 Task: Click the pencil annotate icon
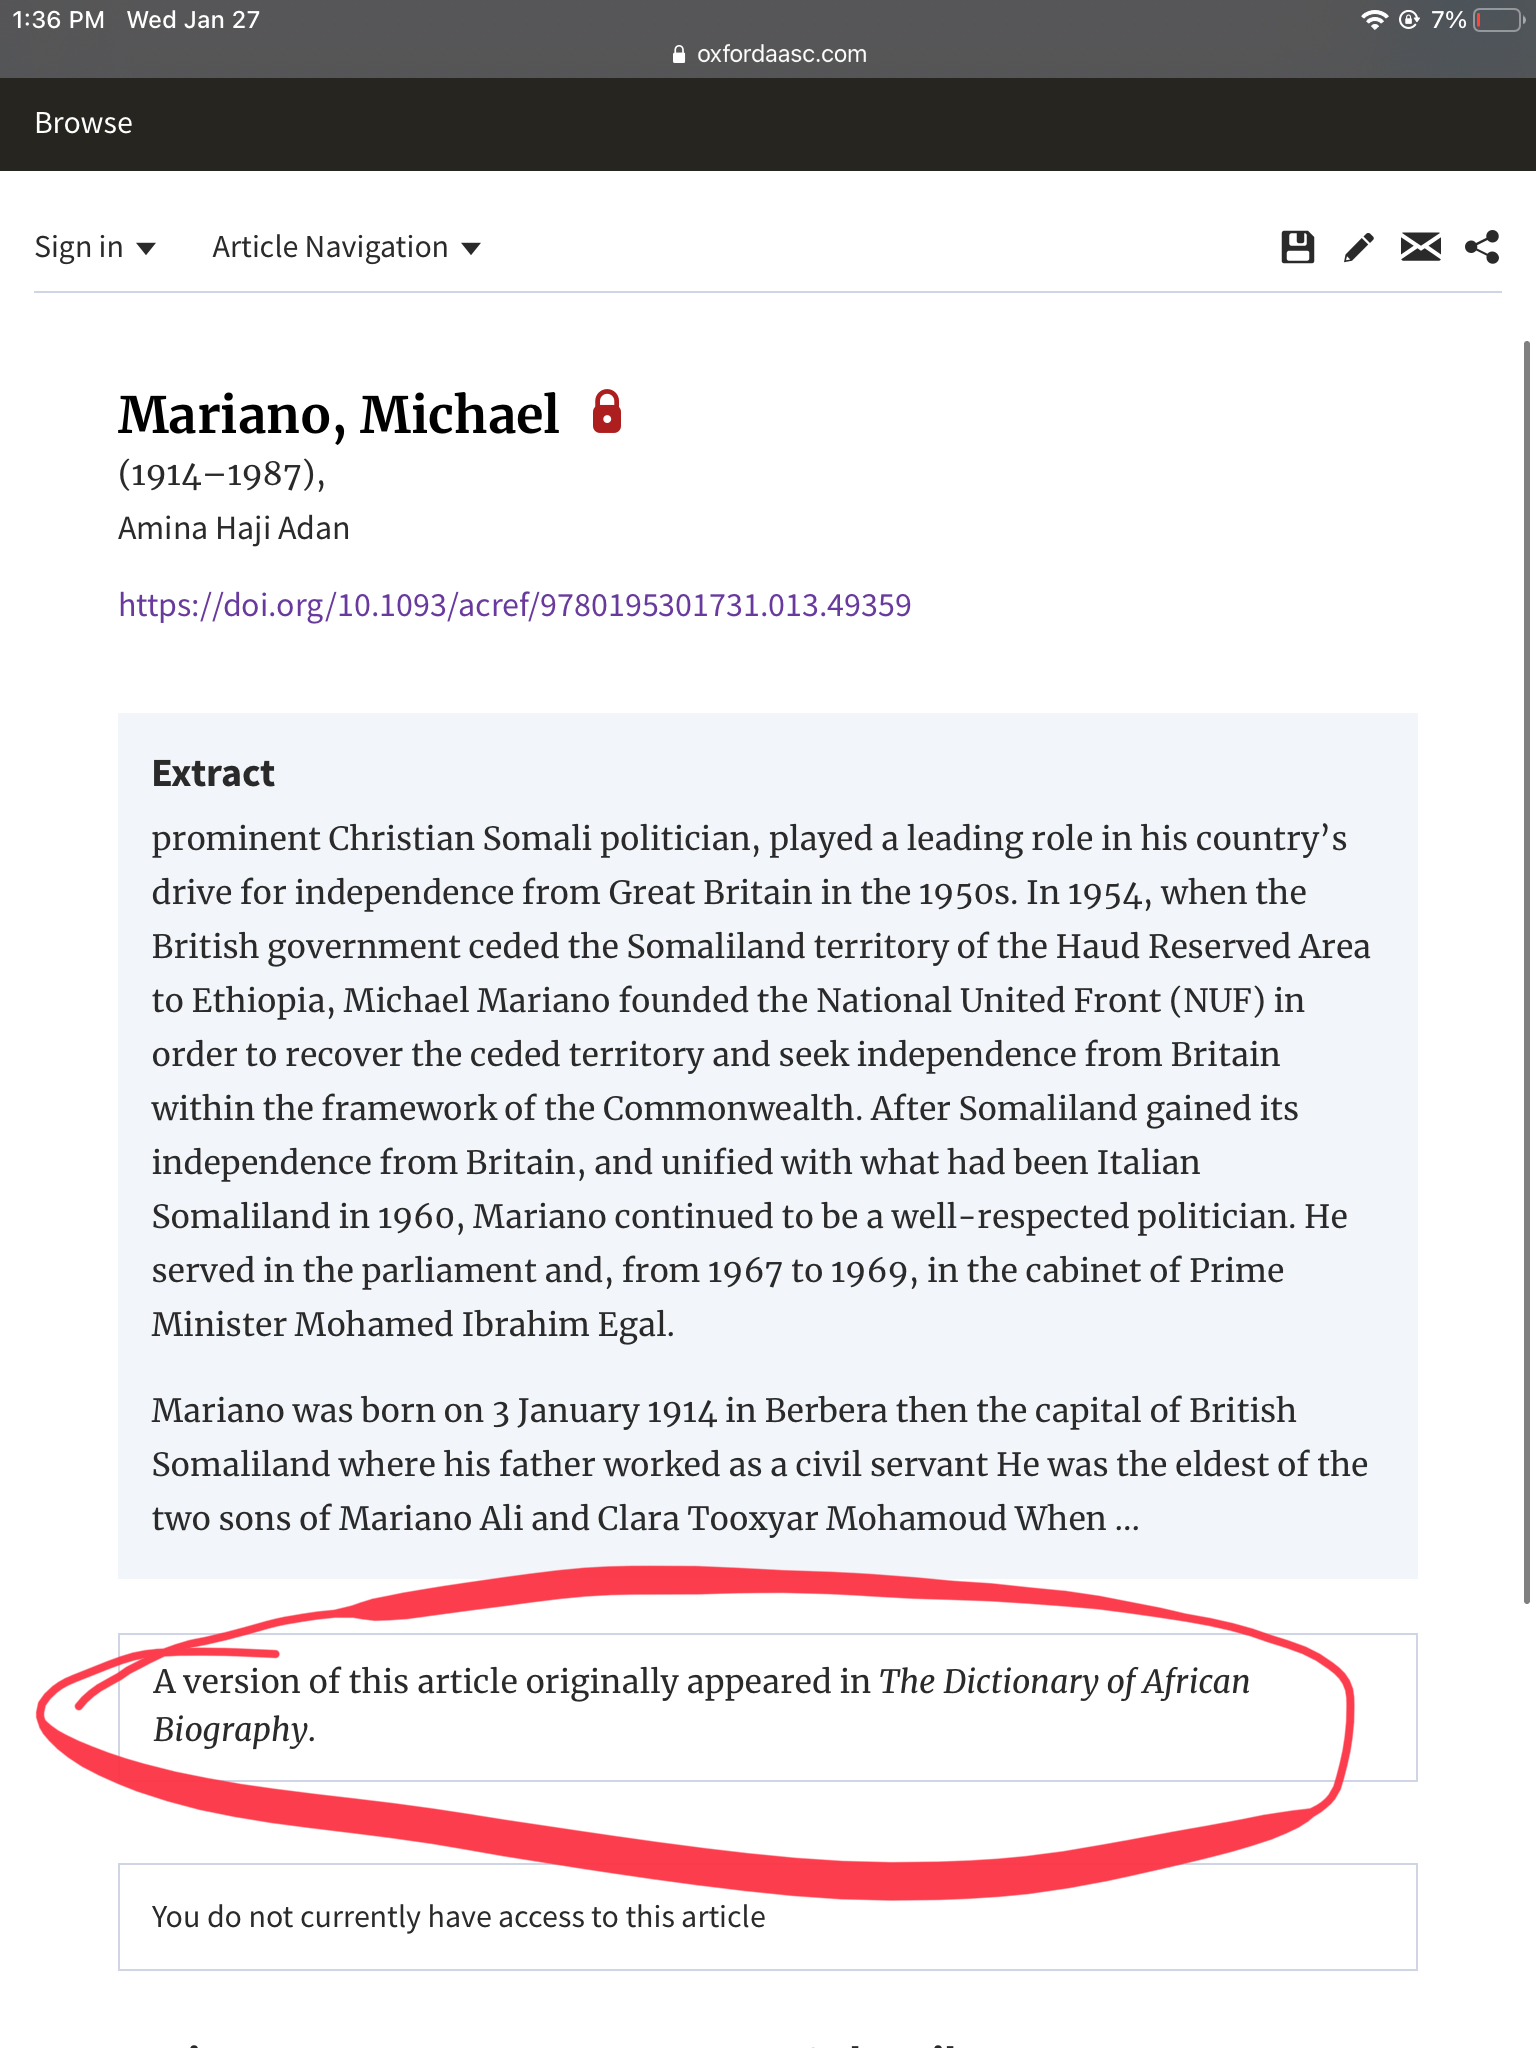[x=1358, y=247]
